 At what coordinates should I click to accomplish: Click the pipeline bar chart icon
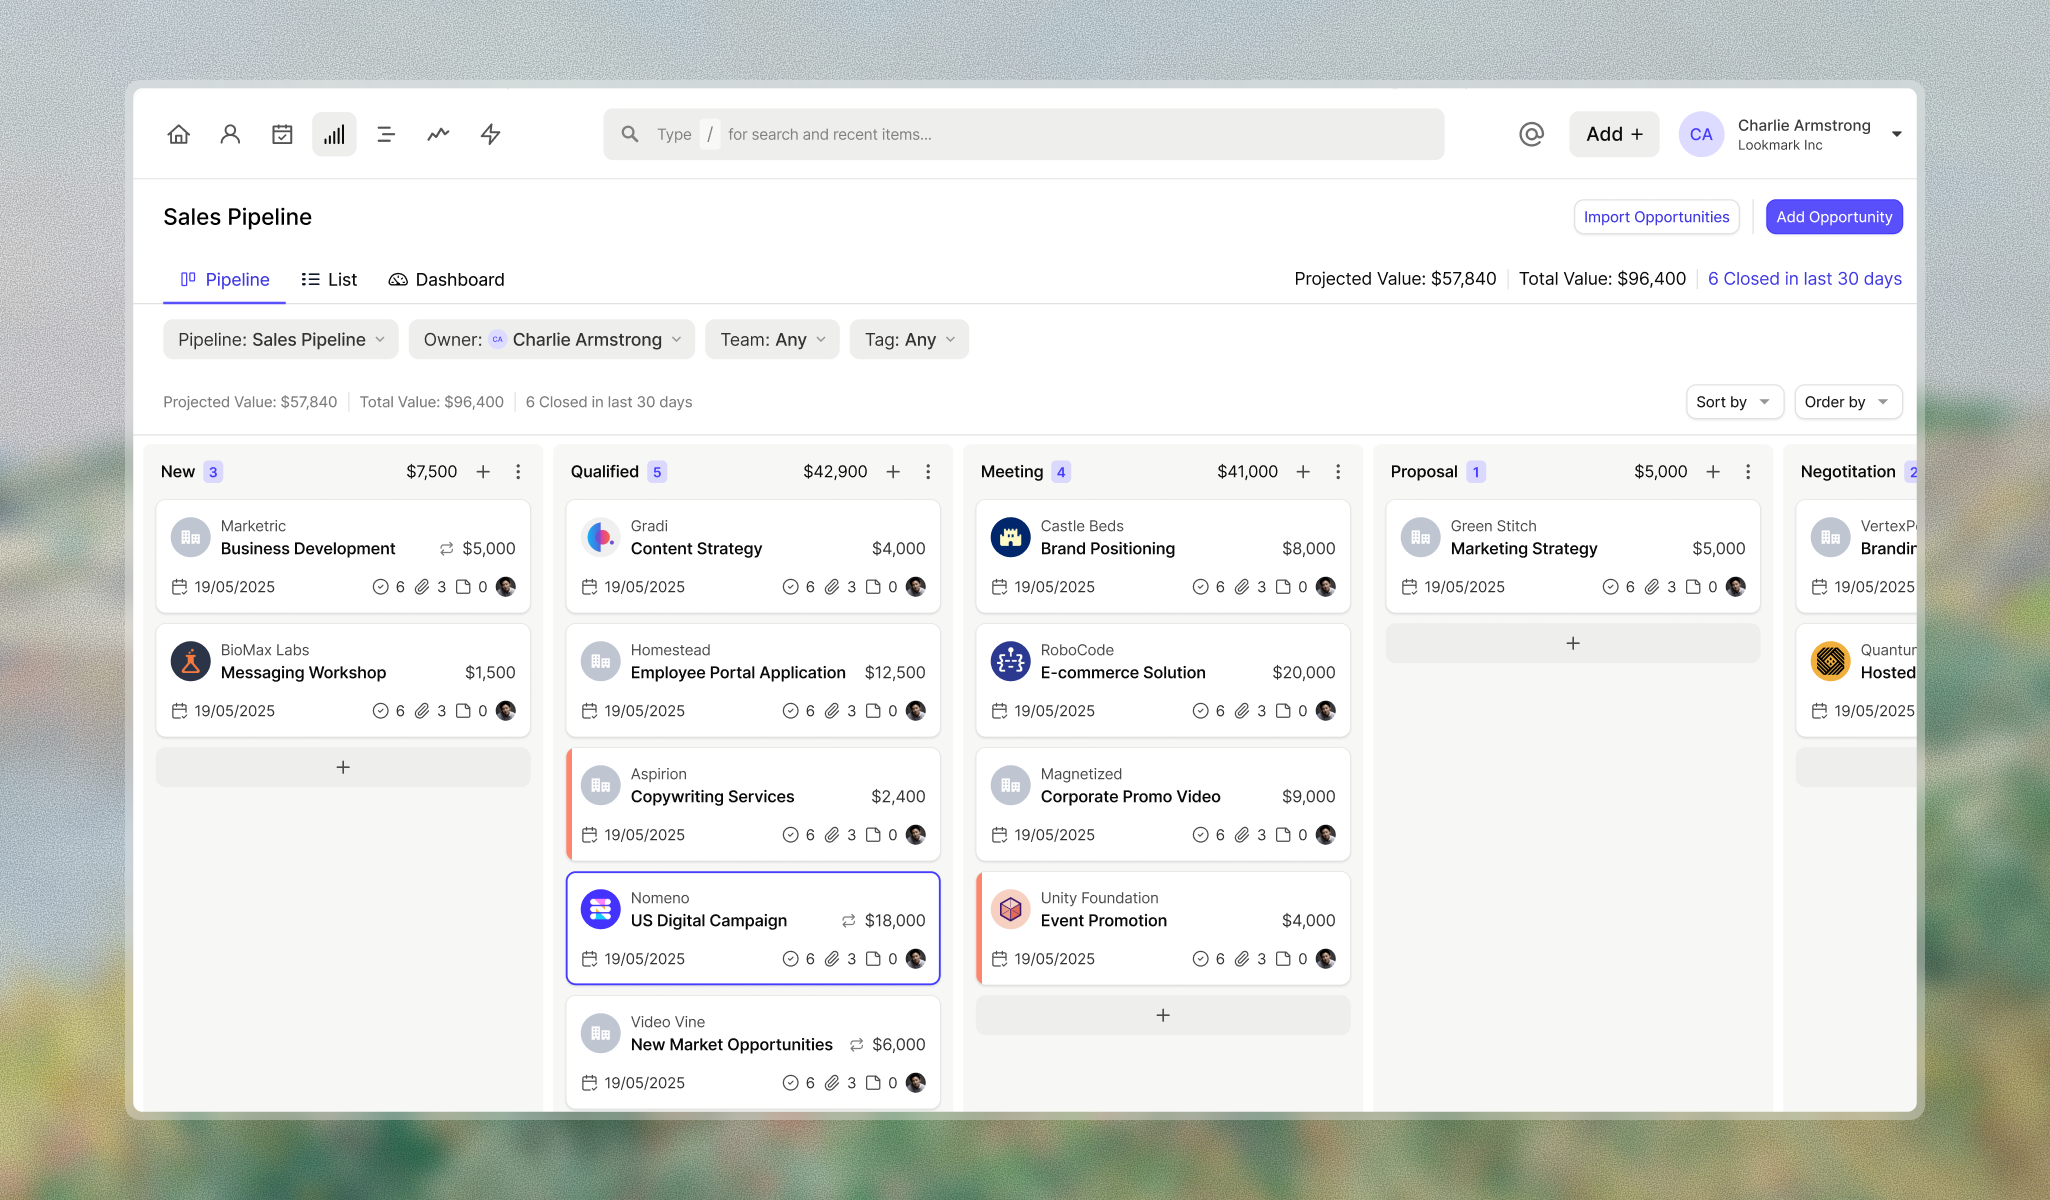coord(334,134)
